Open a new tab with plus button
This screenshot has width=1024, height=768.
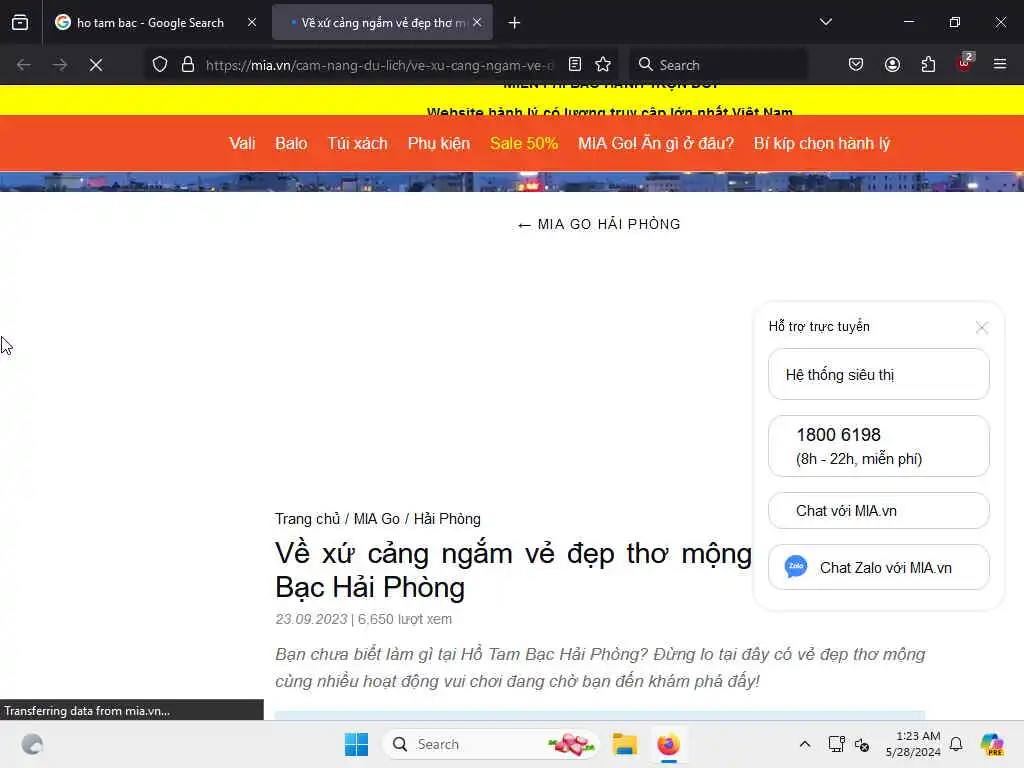515,23
